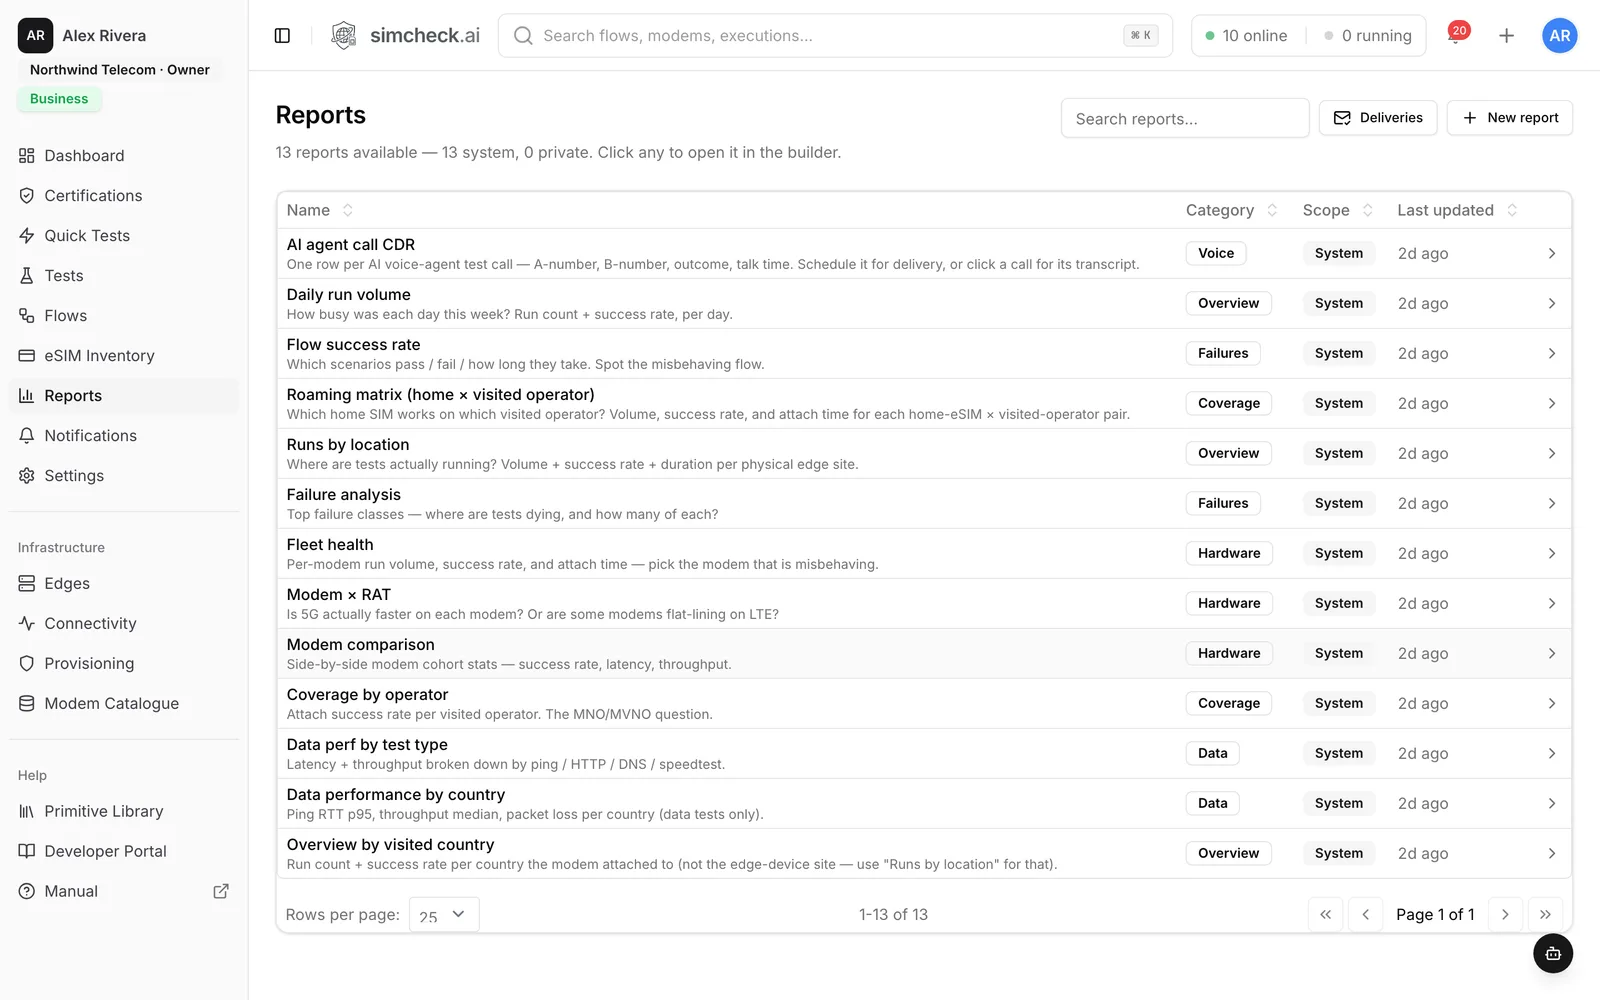Open the Fleet health row chevron
This screenshot has width=1600, height=1000.
1552,554
